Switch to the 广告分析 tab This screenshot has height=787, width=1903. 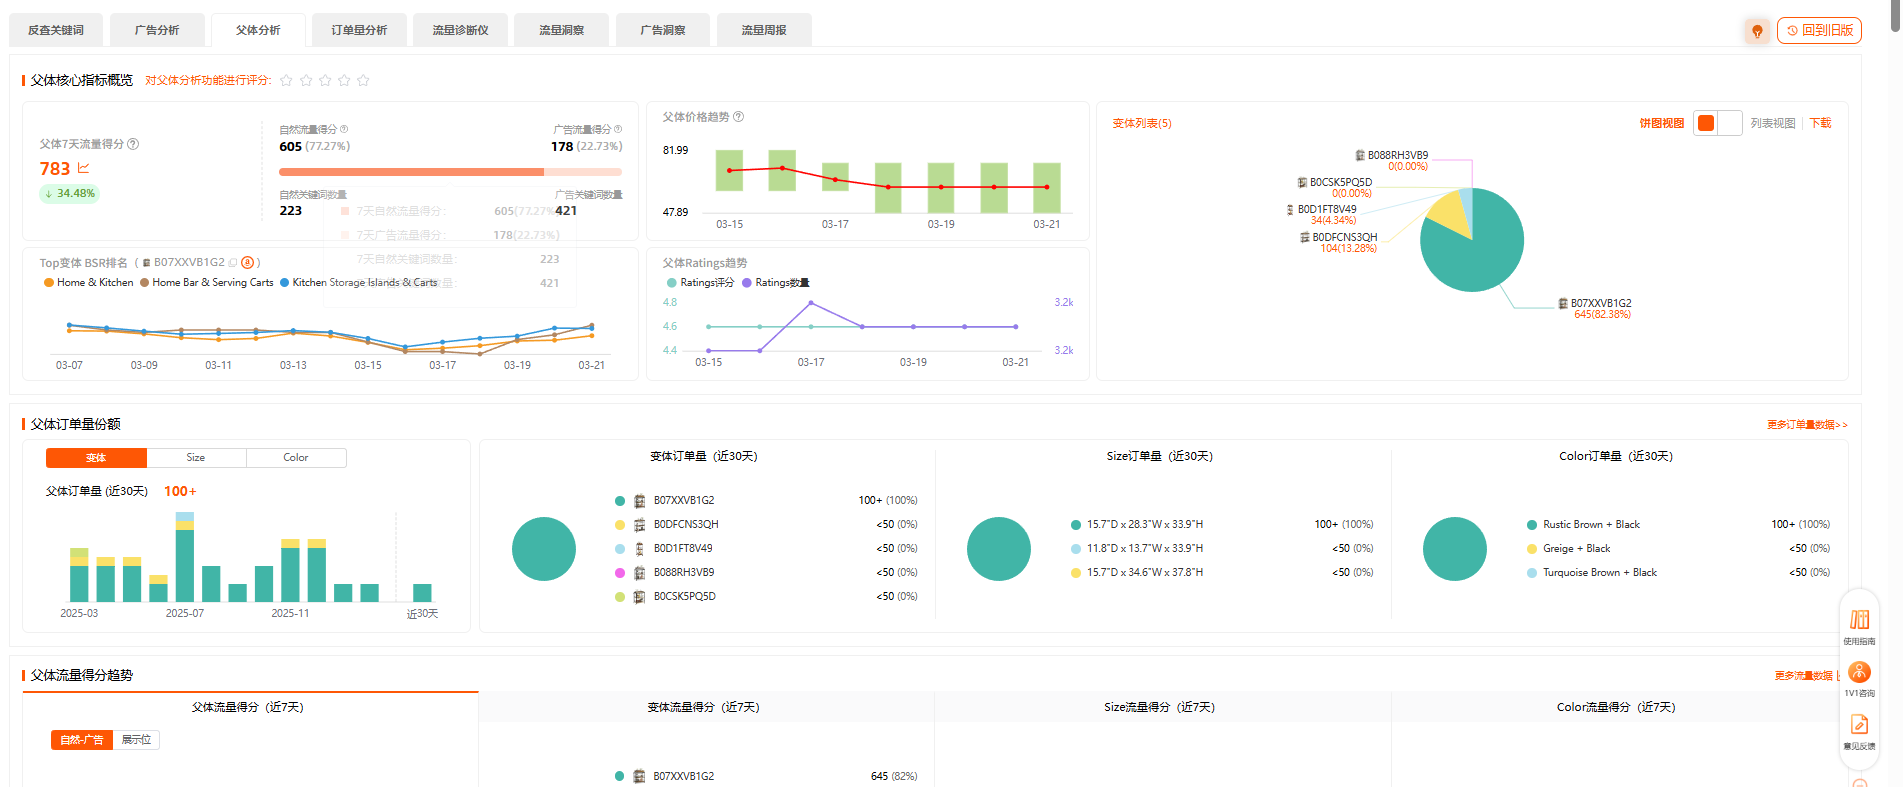[x=157, y=30]
